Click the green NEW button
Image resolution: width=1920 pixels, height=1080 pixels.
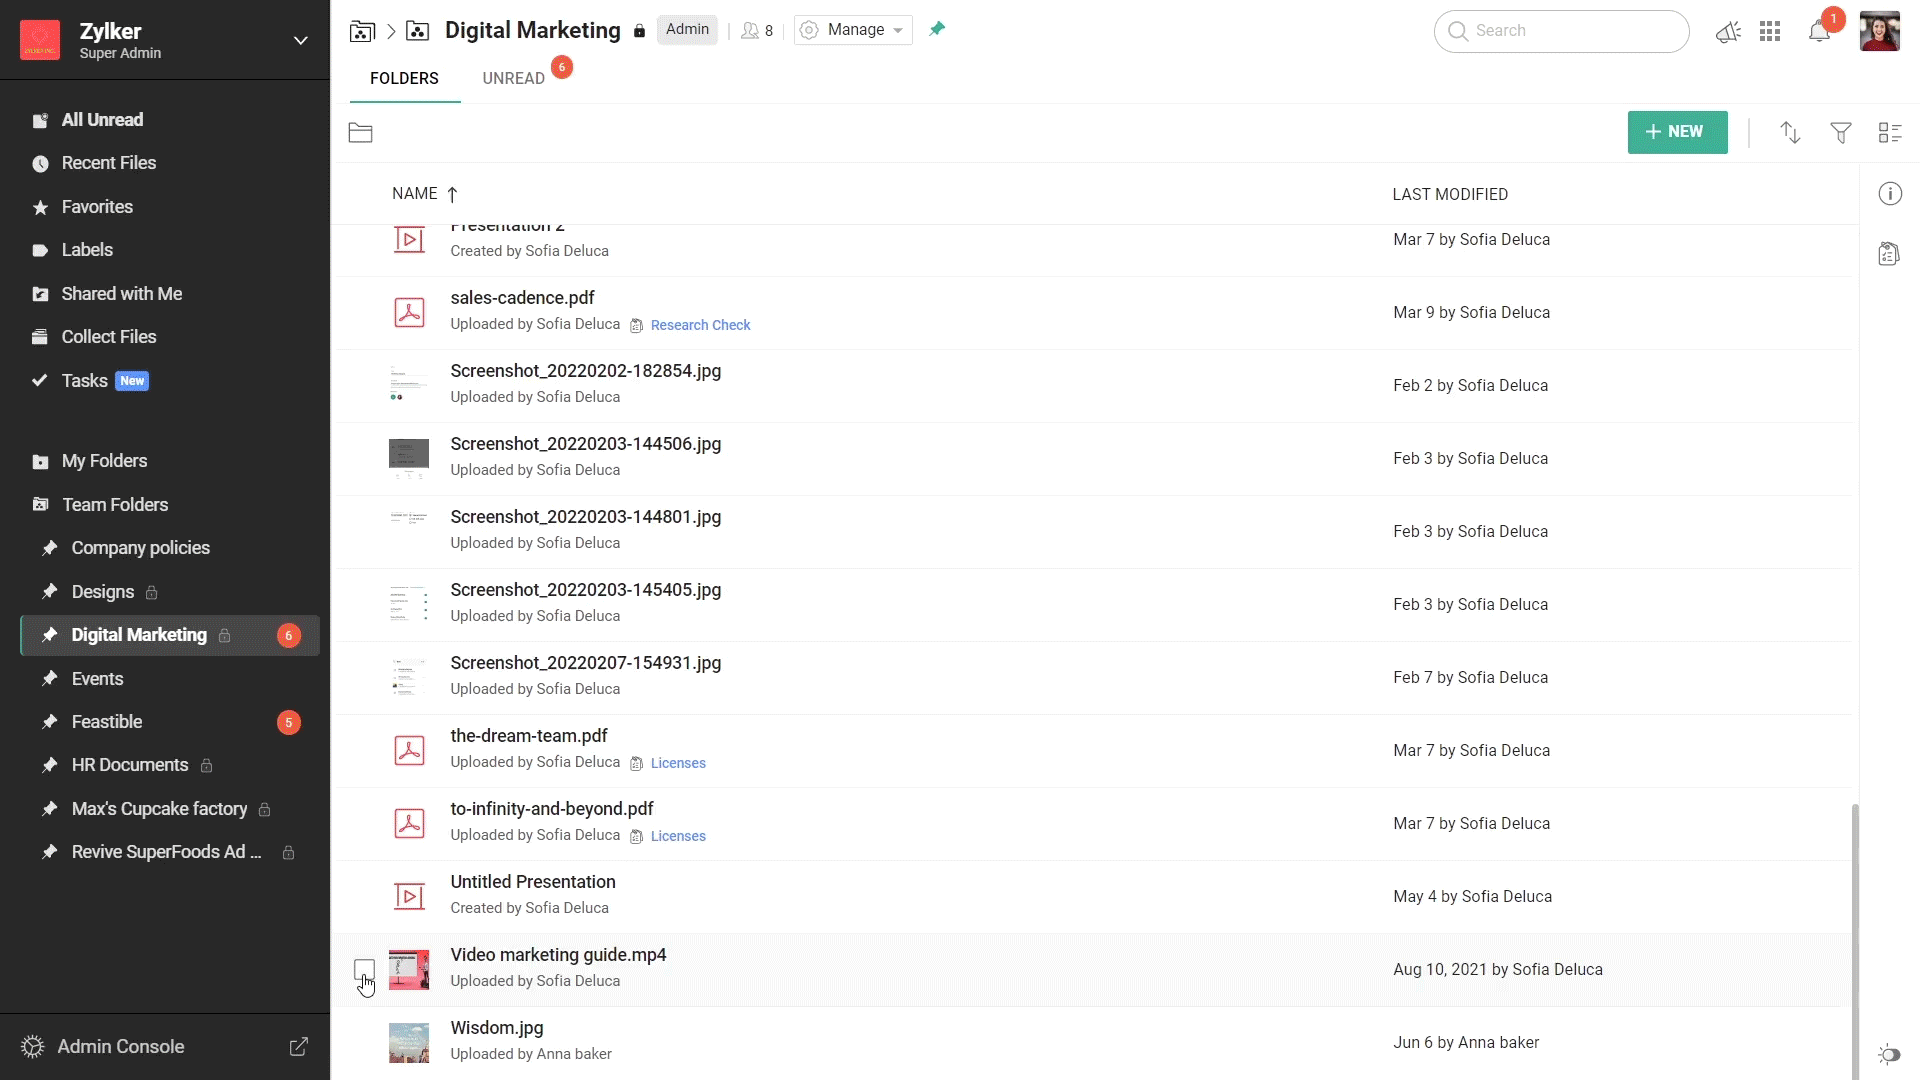[1677, 132]
